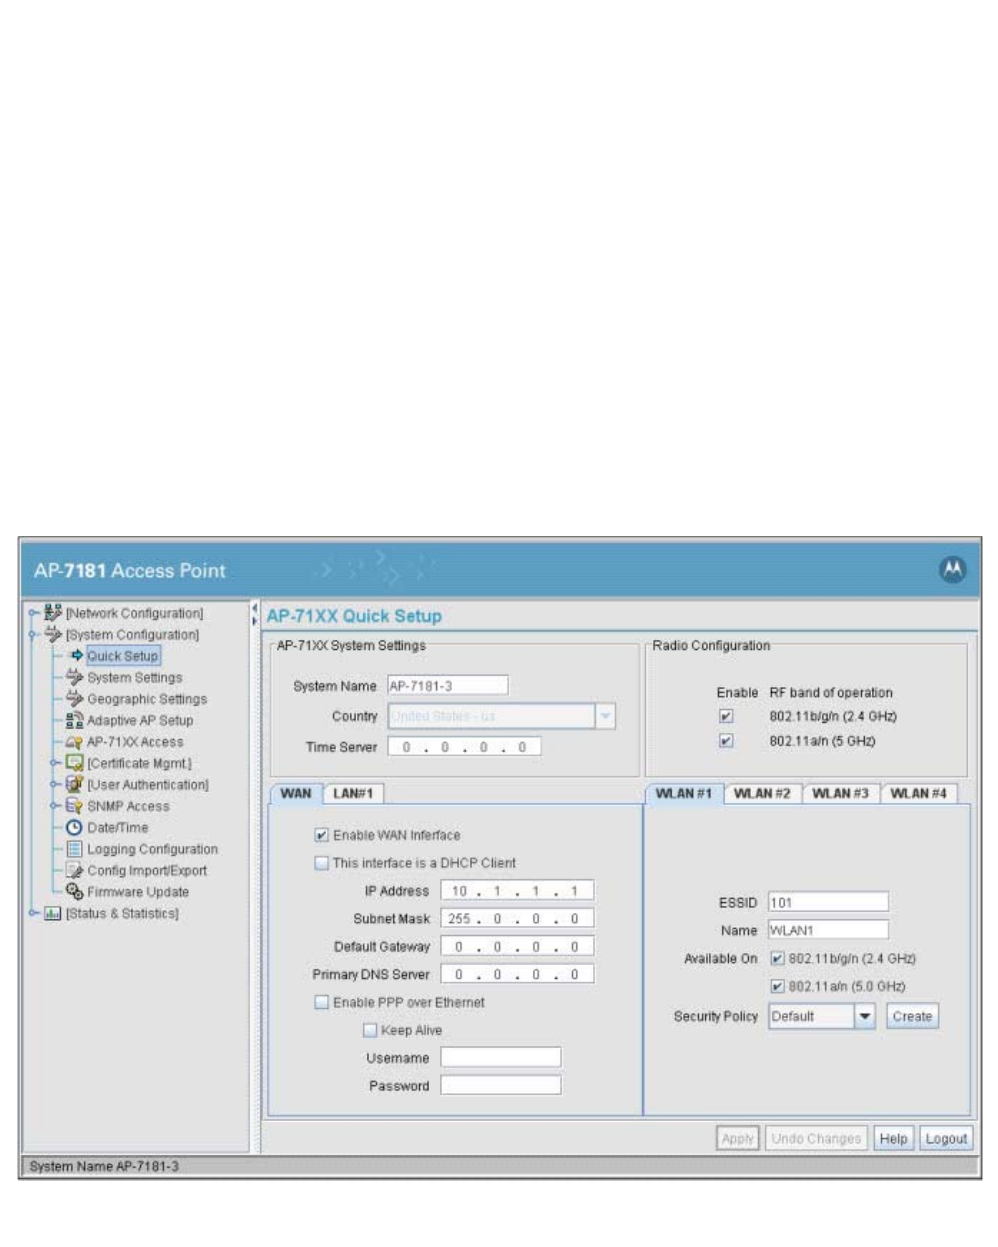
Task: Click the Date/Time clock icon
Action: (74, 827)
